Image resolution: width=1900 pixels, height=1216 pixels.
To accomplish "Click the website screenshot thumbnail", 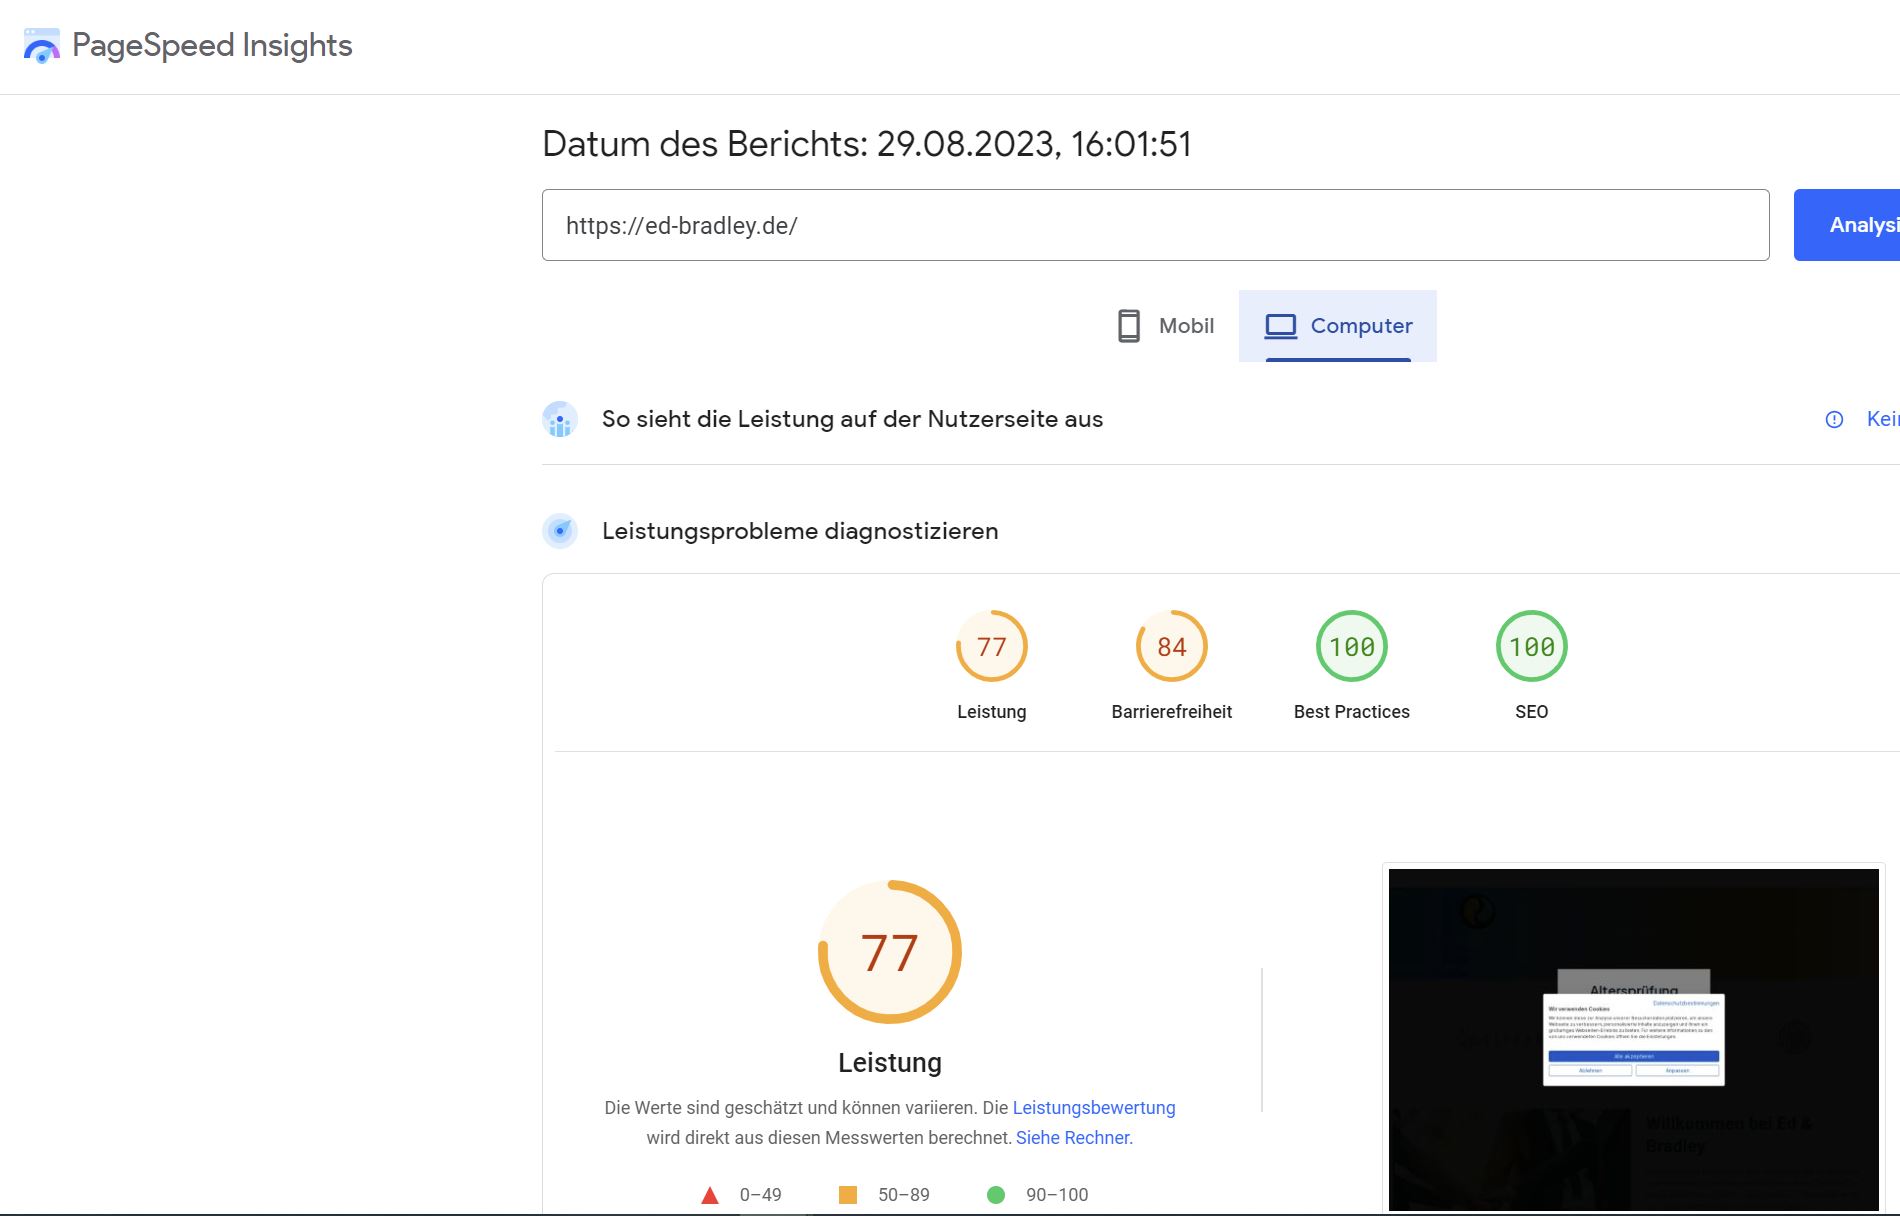I will coord(1634,1039).
